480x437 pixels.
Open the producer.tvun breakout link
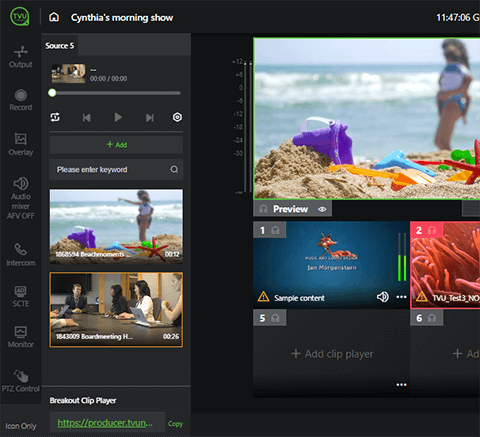pos(105,423)
